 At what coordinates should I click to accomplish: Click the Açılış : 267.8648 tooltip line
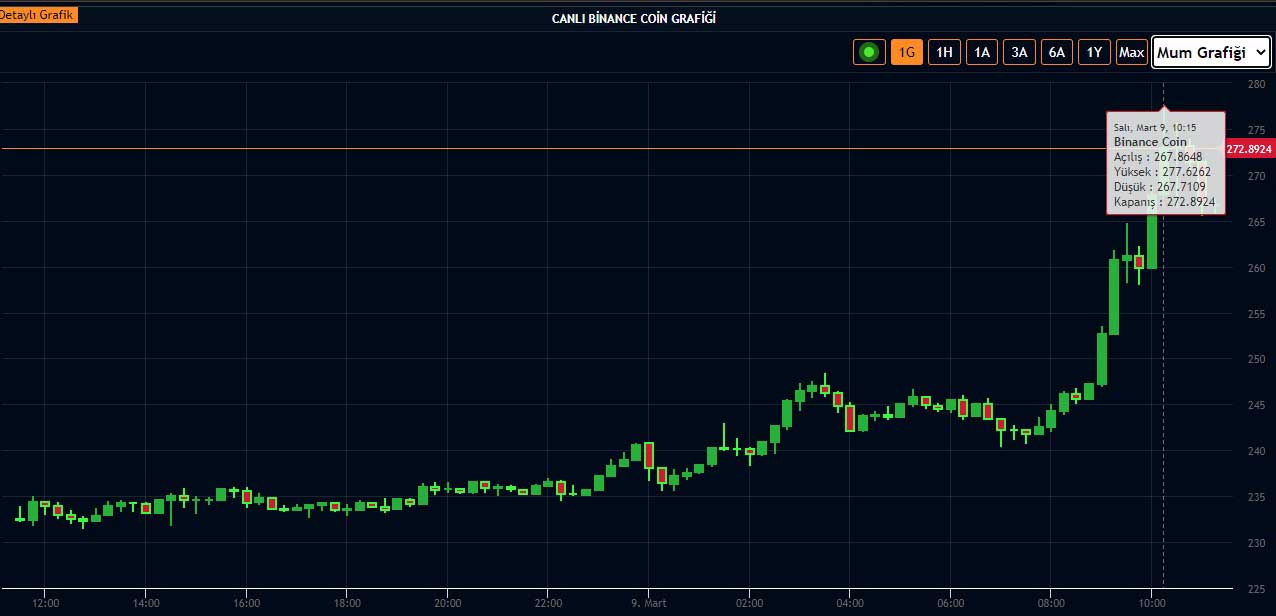pos(1158,157)
